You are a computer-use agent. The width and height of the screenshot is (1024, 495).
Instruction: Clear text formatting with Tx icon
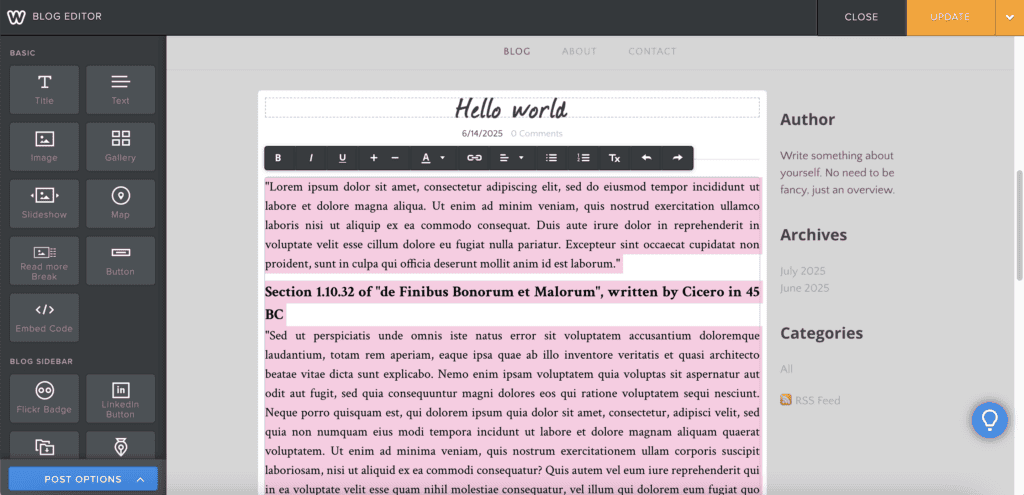click(x=615, y=158)
